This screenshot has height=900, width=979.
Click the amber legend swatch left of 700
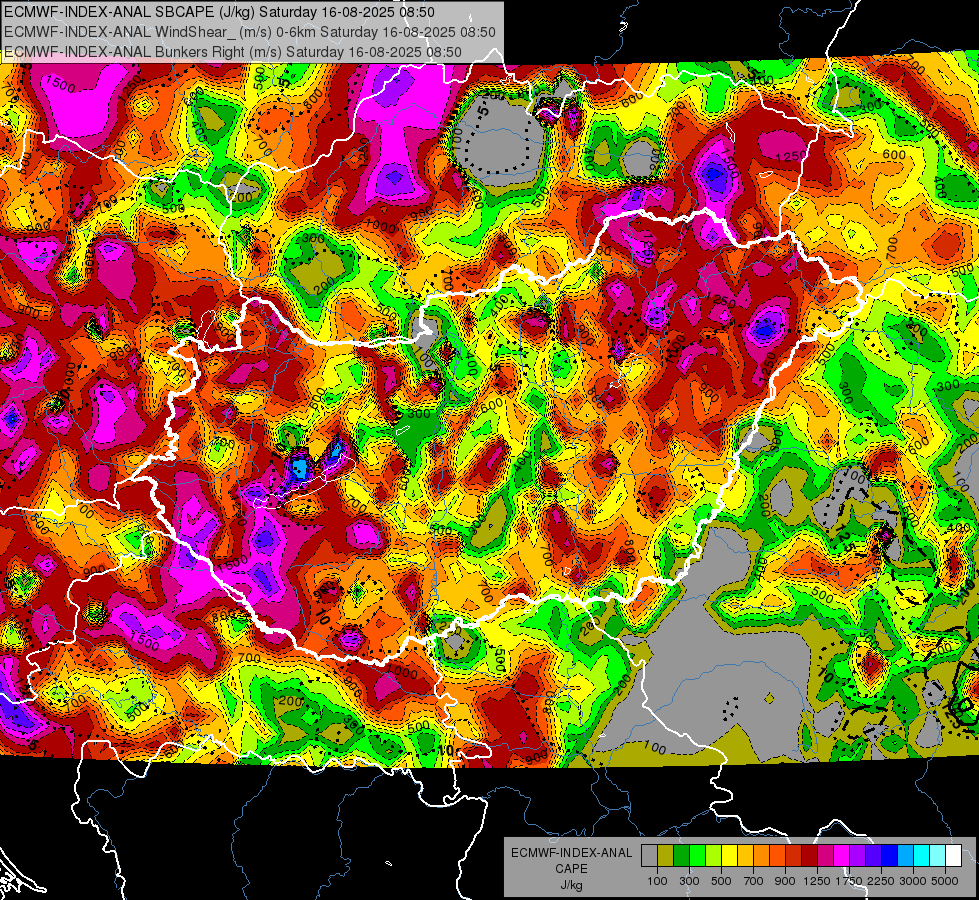745,856
